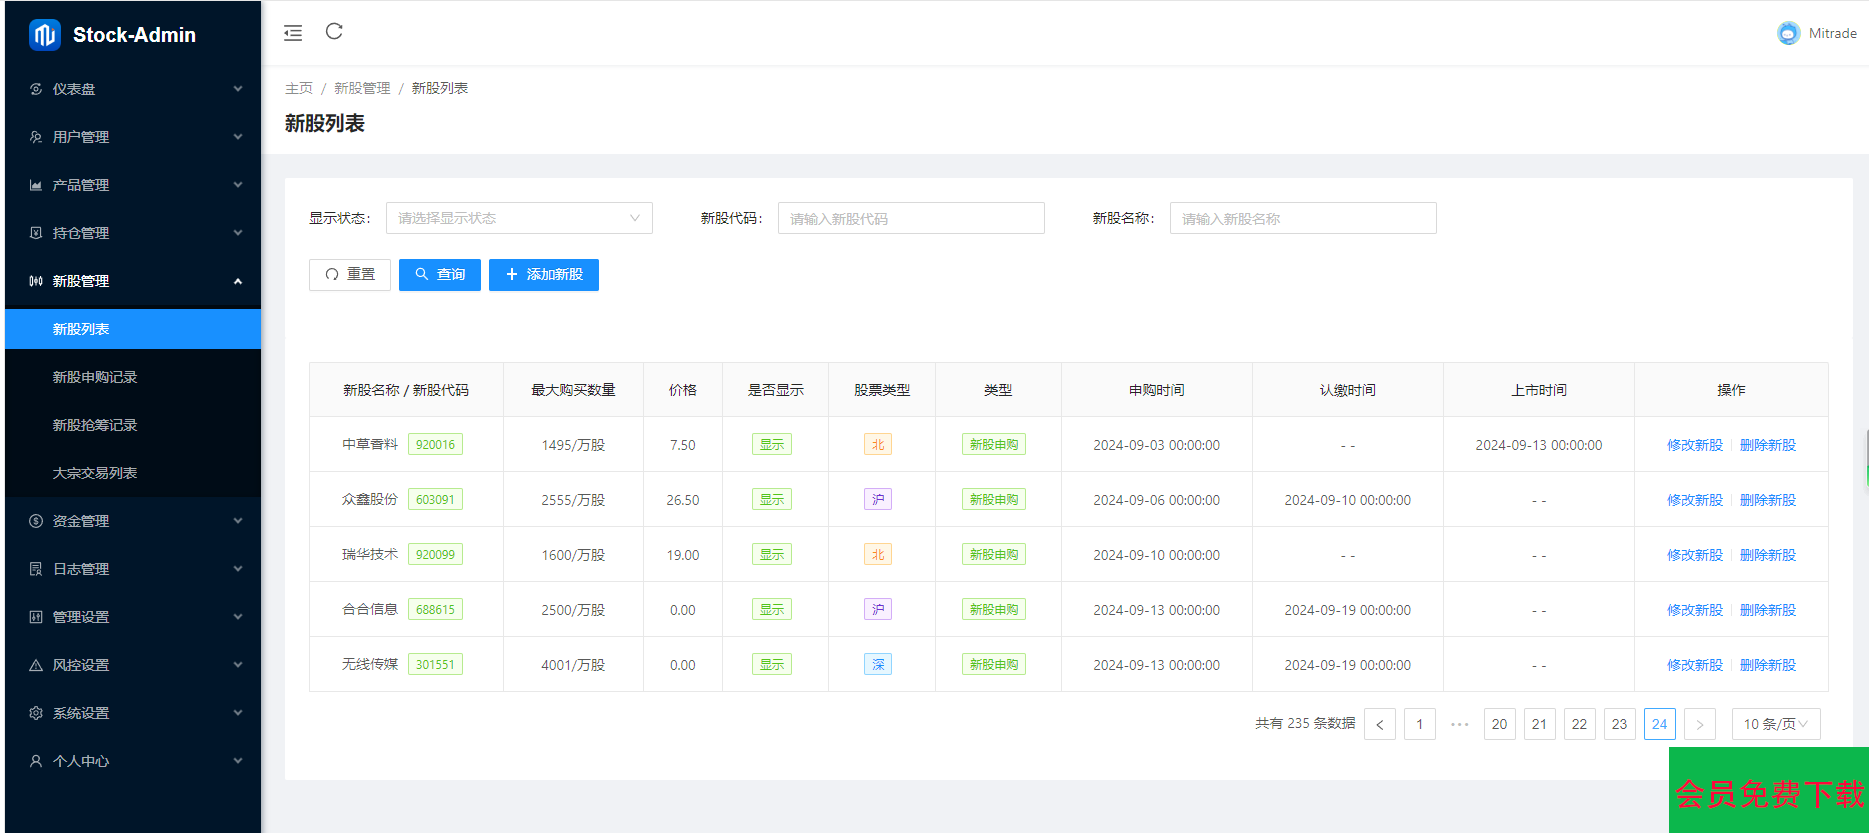Click 新股申购 tag in 瑞华技术 row

click(994, 555)
